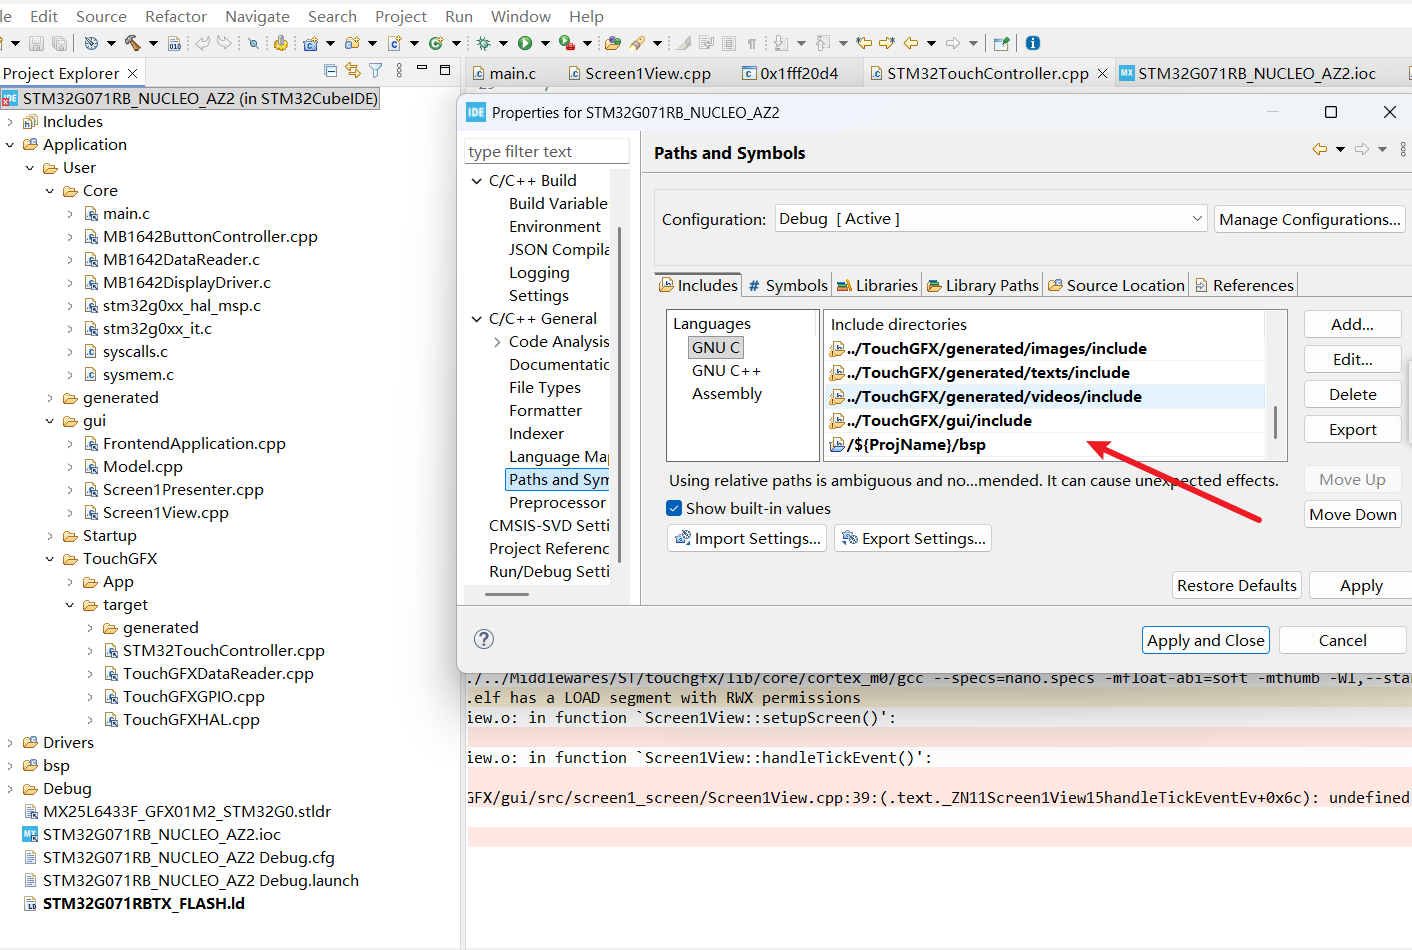Click the green Run play icon

pos(524,43)
